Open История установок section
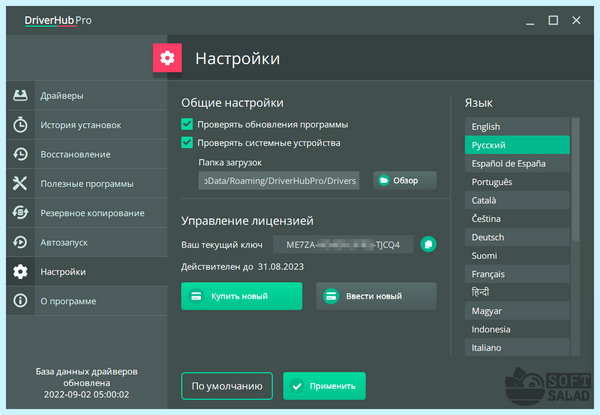The width and height of the screenshot is (600, 415). (x=87, y=125)
